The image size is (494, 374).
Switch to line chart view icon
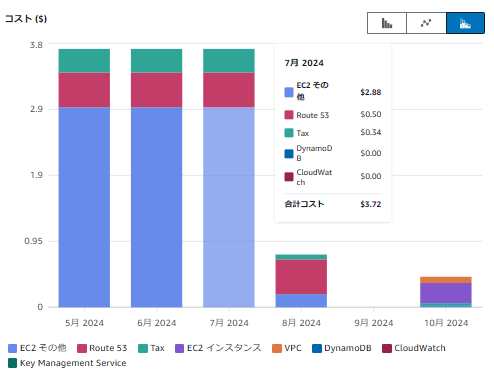(x=426, y=23)
